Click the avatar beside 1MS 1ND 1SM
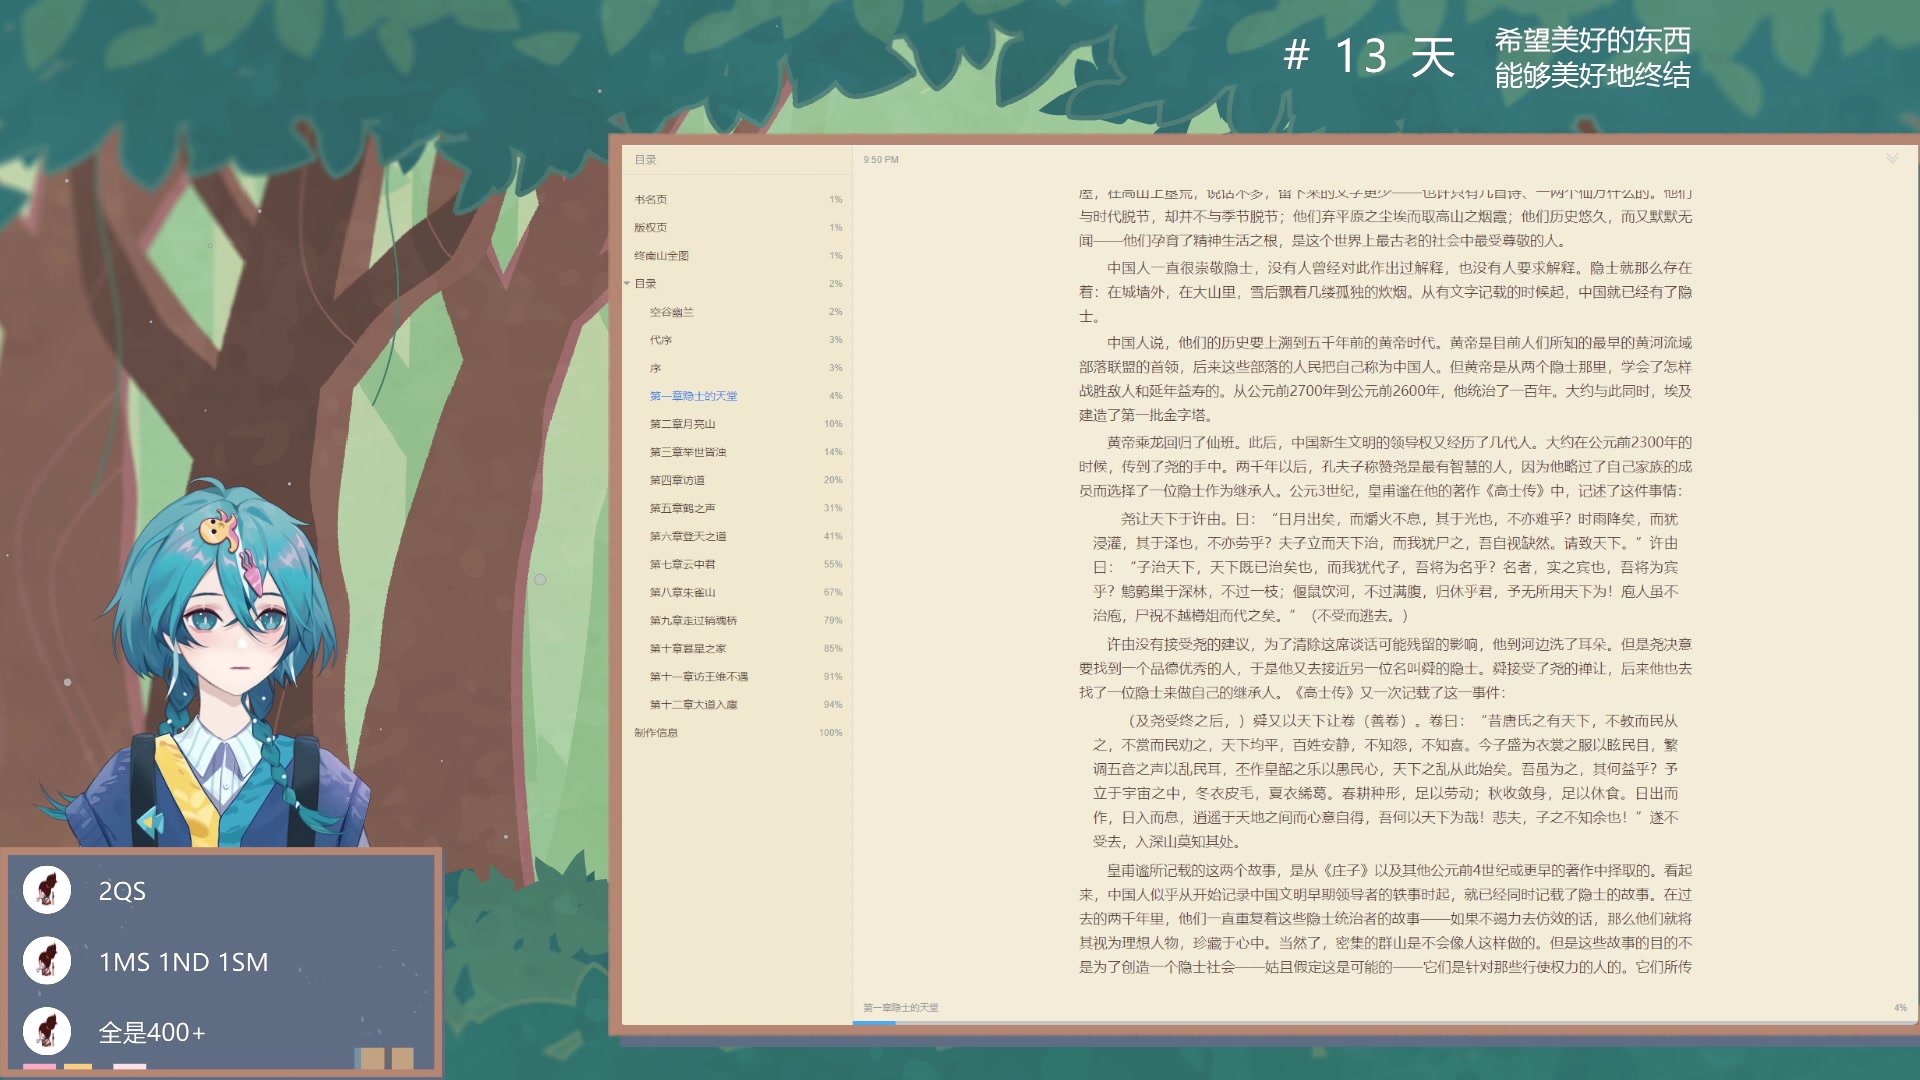The width and height of the screenshot is (1920, 1080). coord(47,961)
